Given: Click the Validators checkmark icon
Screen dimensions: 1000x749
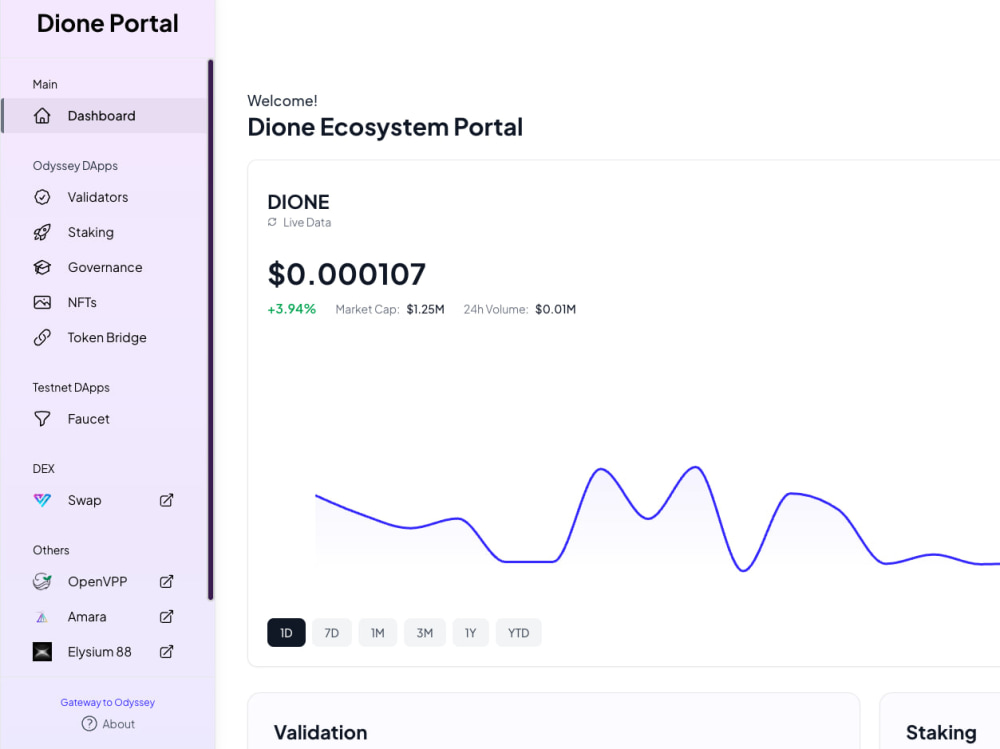Looking at the screenshot, I should (x=42, y=197).
